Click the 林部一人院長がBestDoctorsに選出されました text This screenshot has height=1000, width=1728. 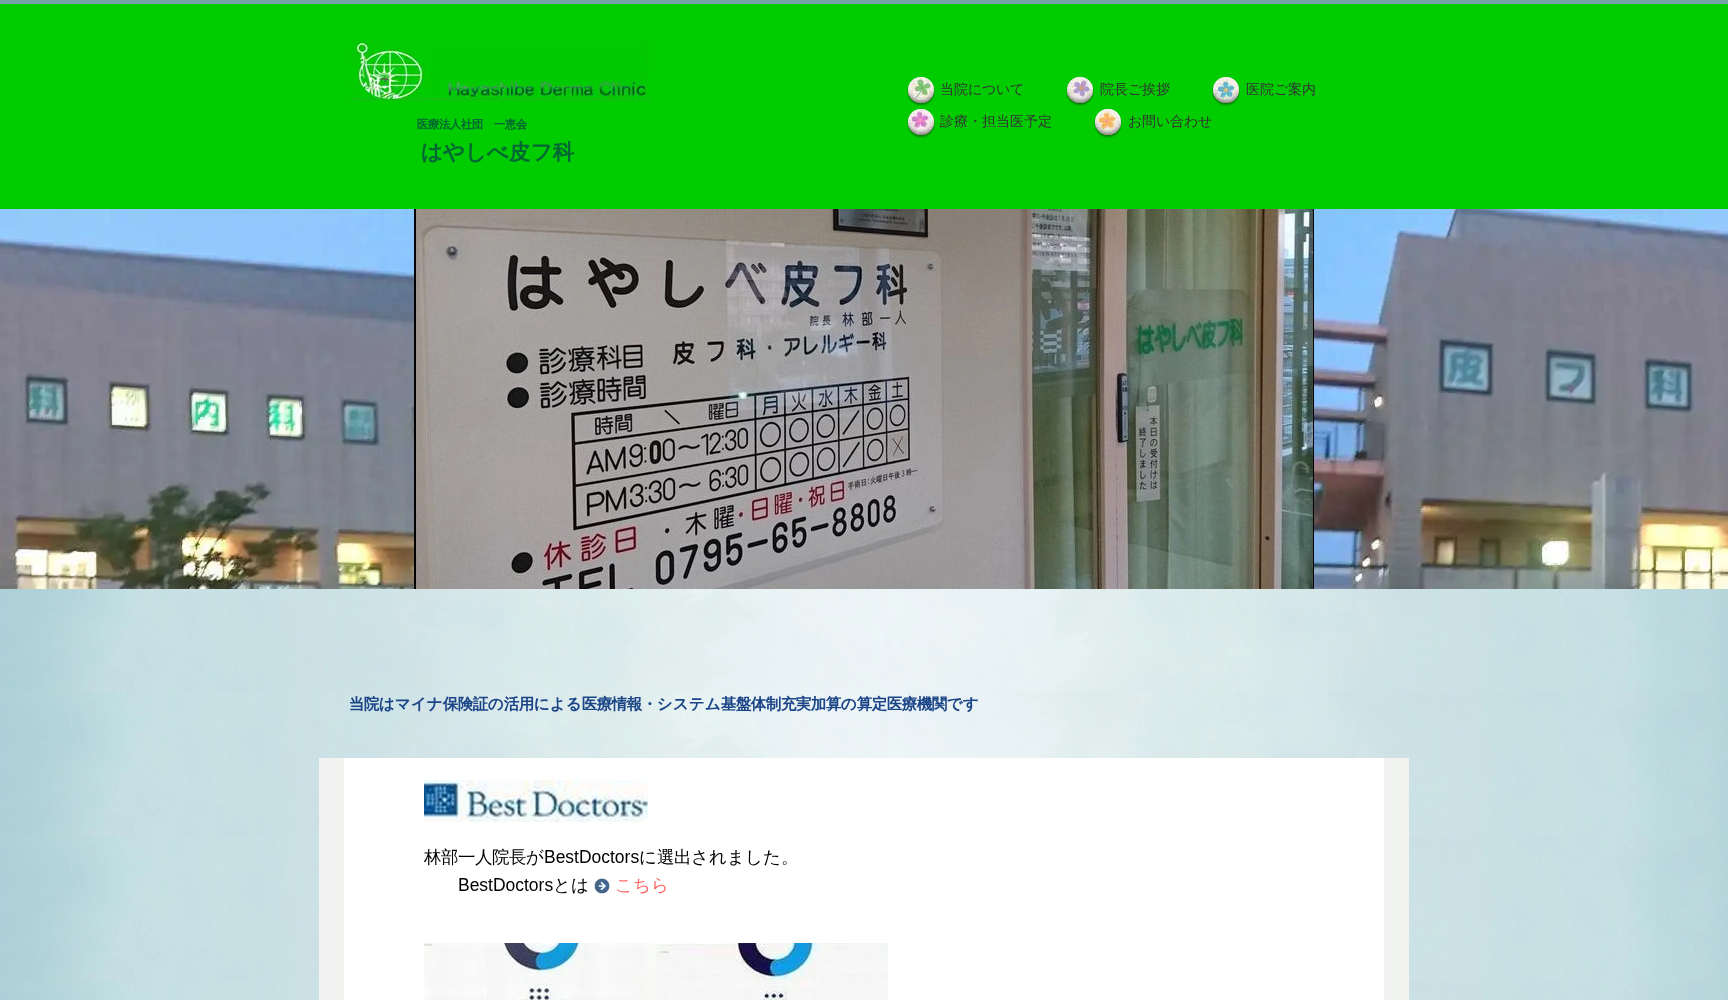610,857
